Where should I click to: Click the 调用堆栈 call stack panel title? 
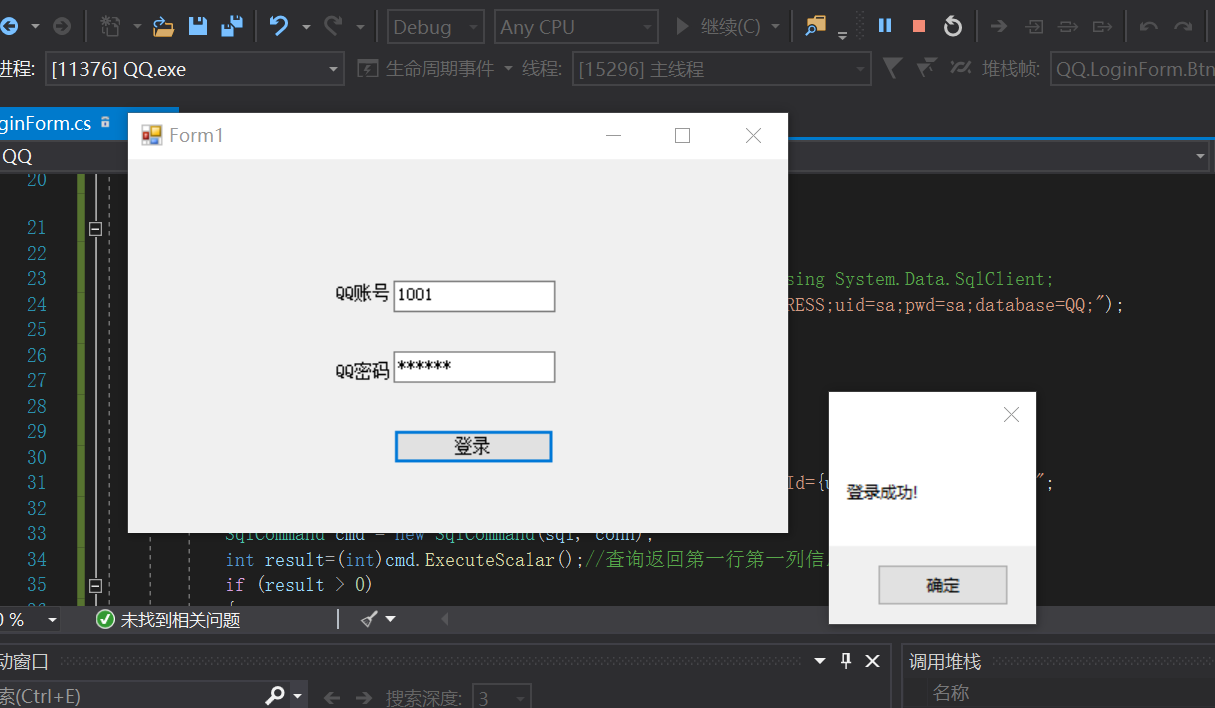[945, 662]
